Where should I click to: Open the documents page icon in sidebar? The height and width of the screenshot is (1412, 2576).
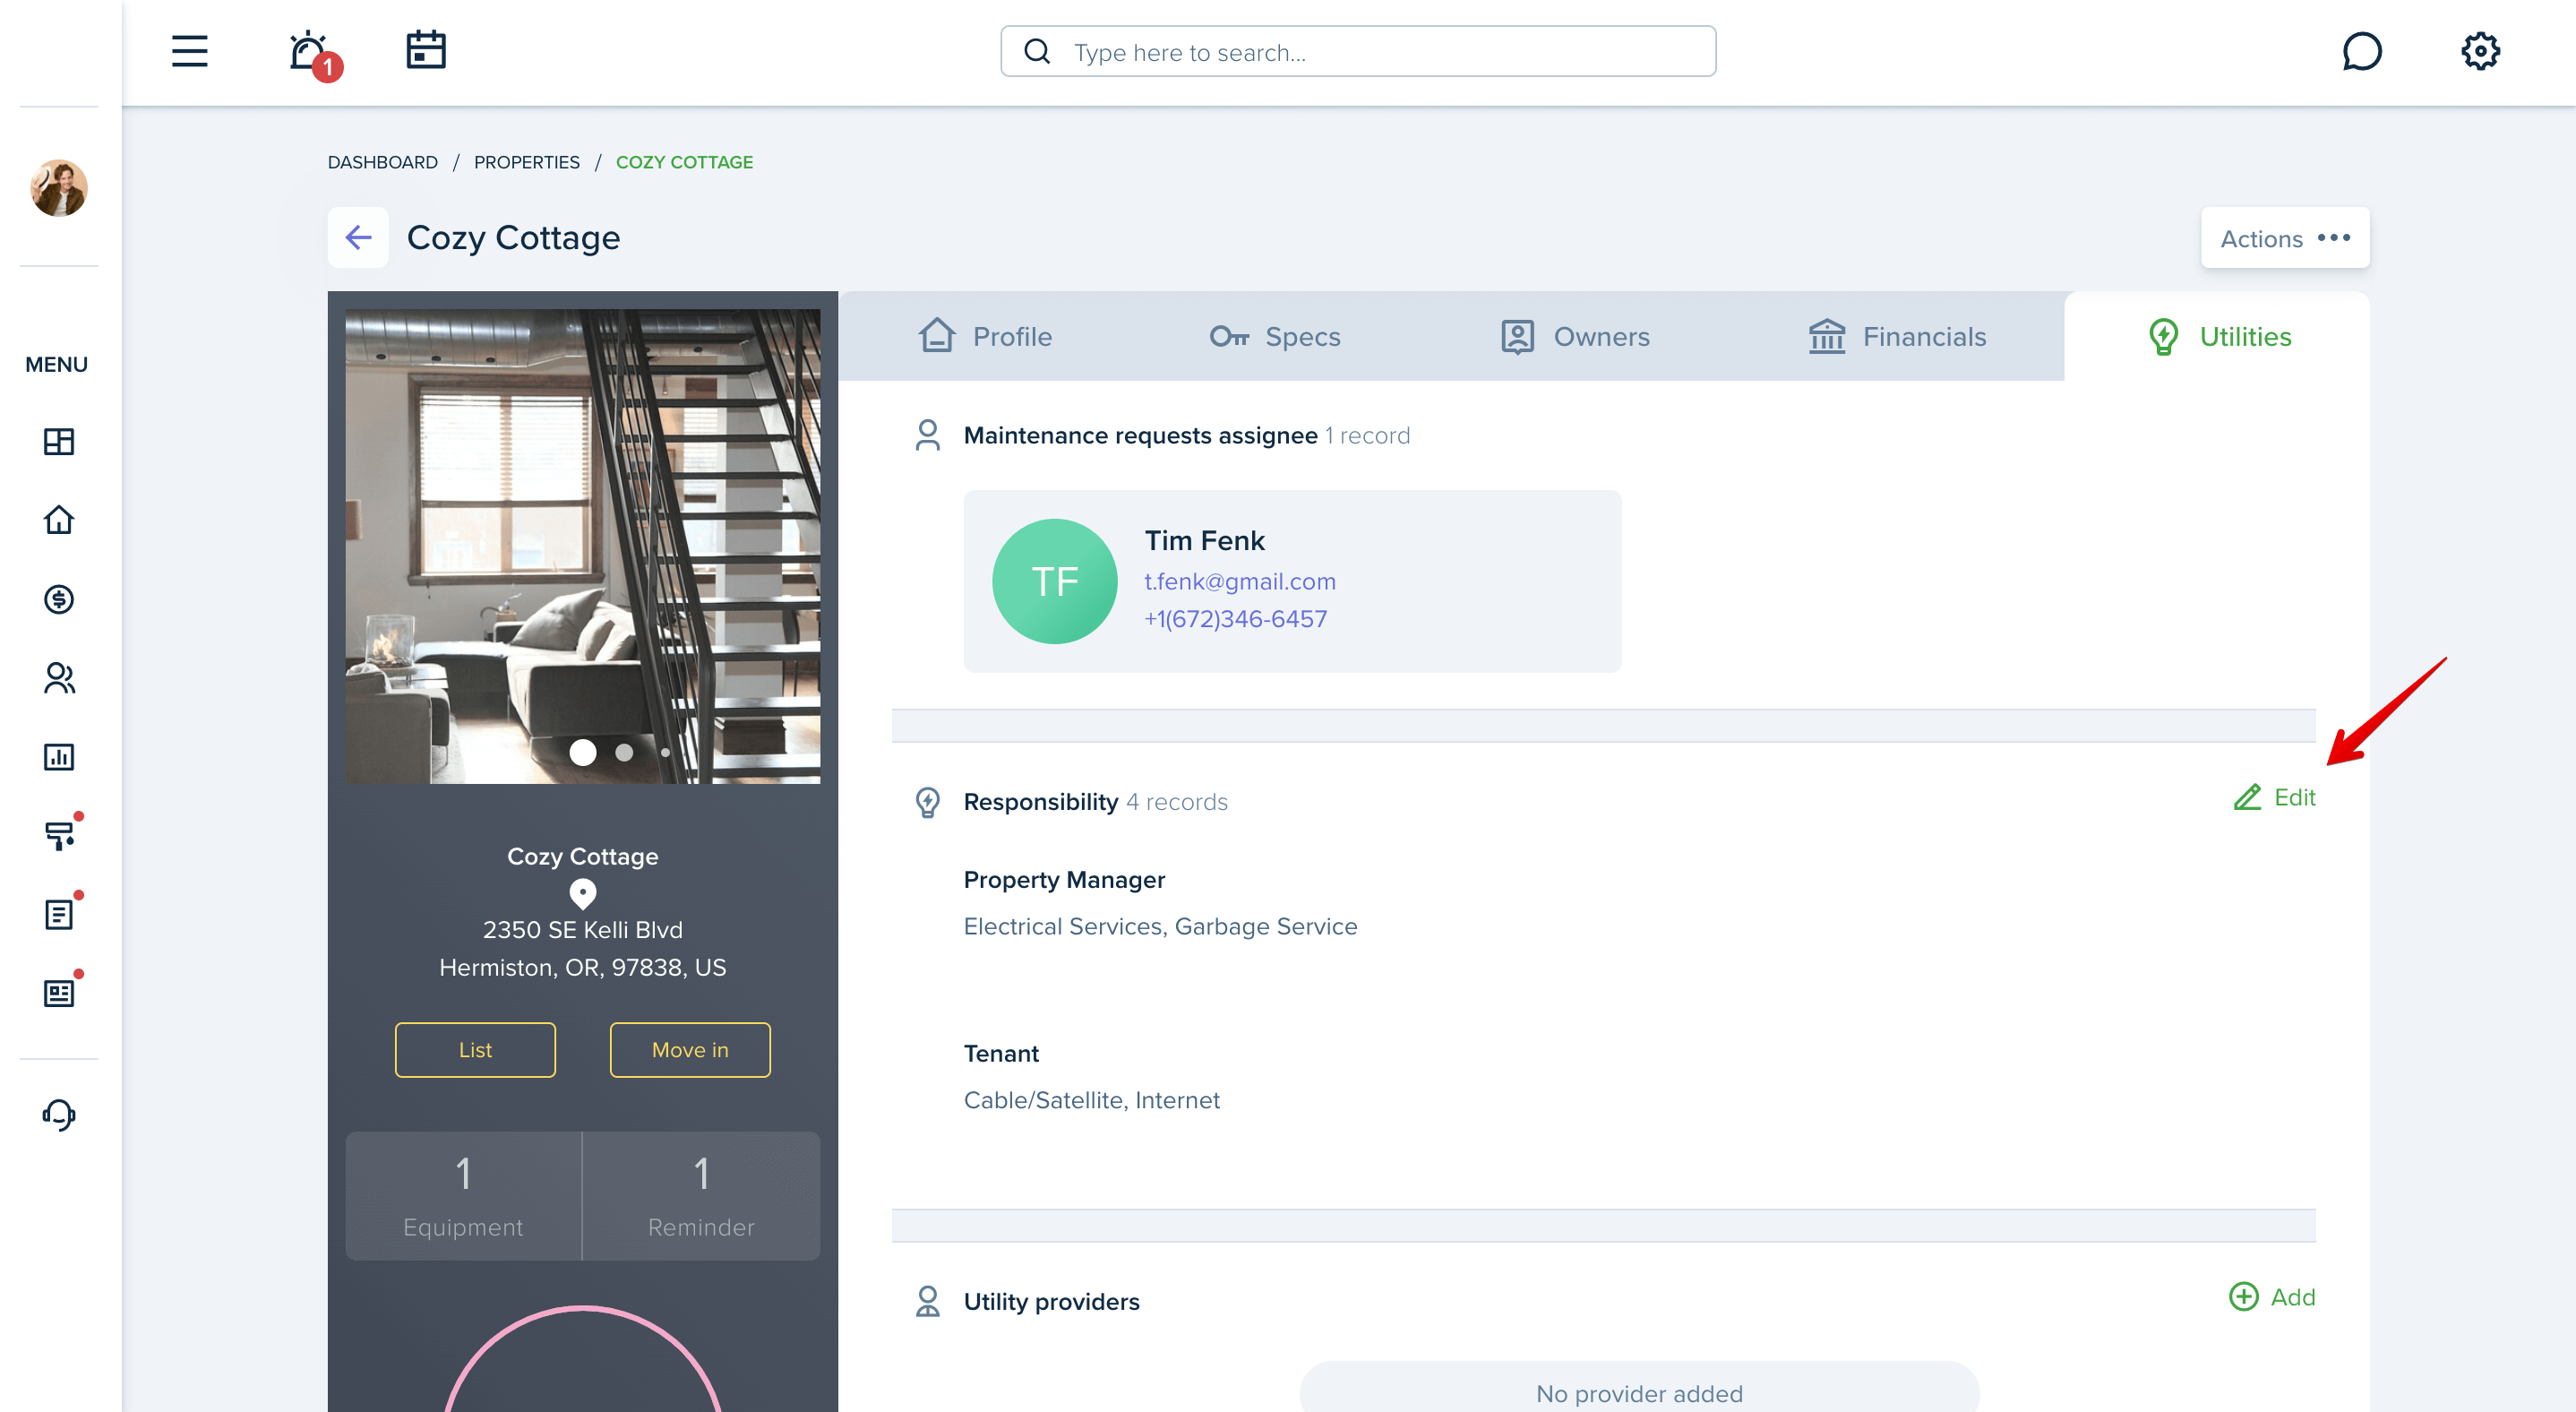pyautogui.click(x=59, y=914)
